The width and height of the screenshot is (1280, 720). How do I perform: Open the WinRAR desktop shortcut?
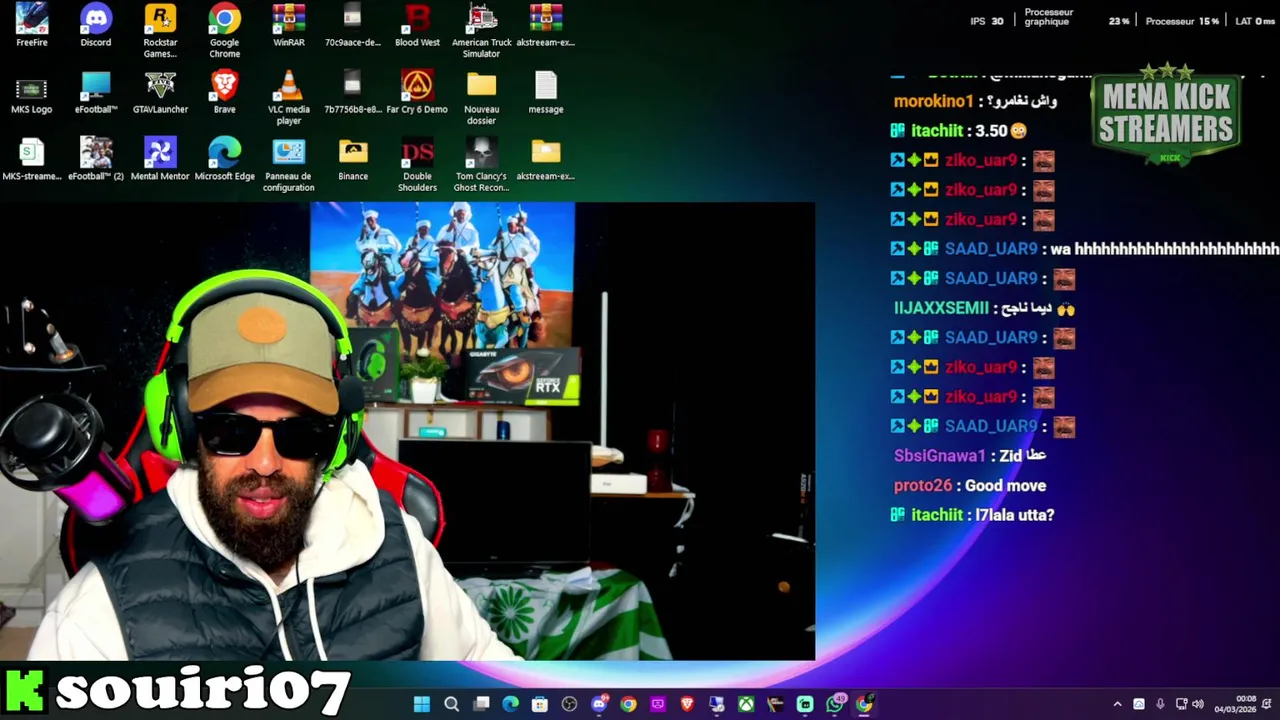[289, 26]
